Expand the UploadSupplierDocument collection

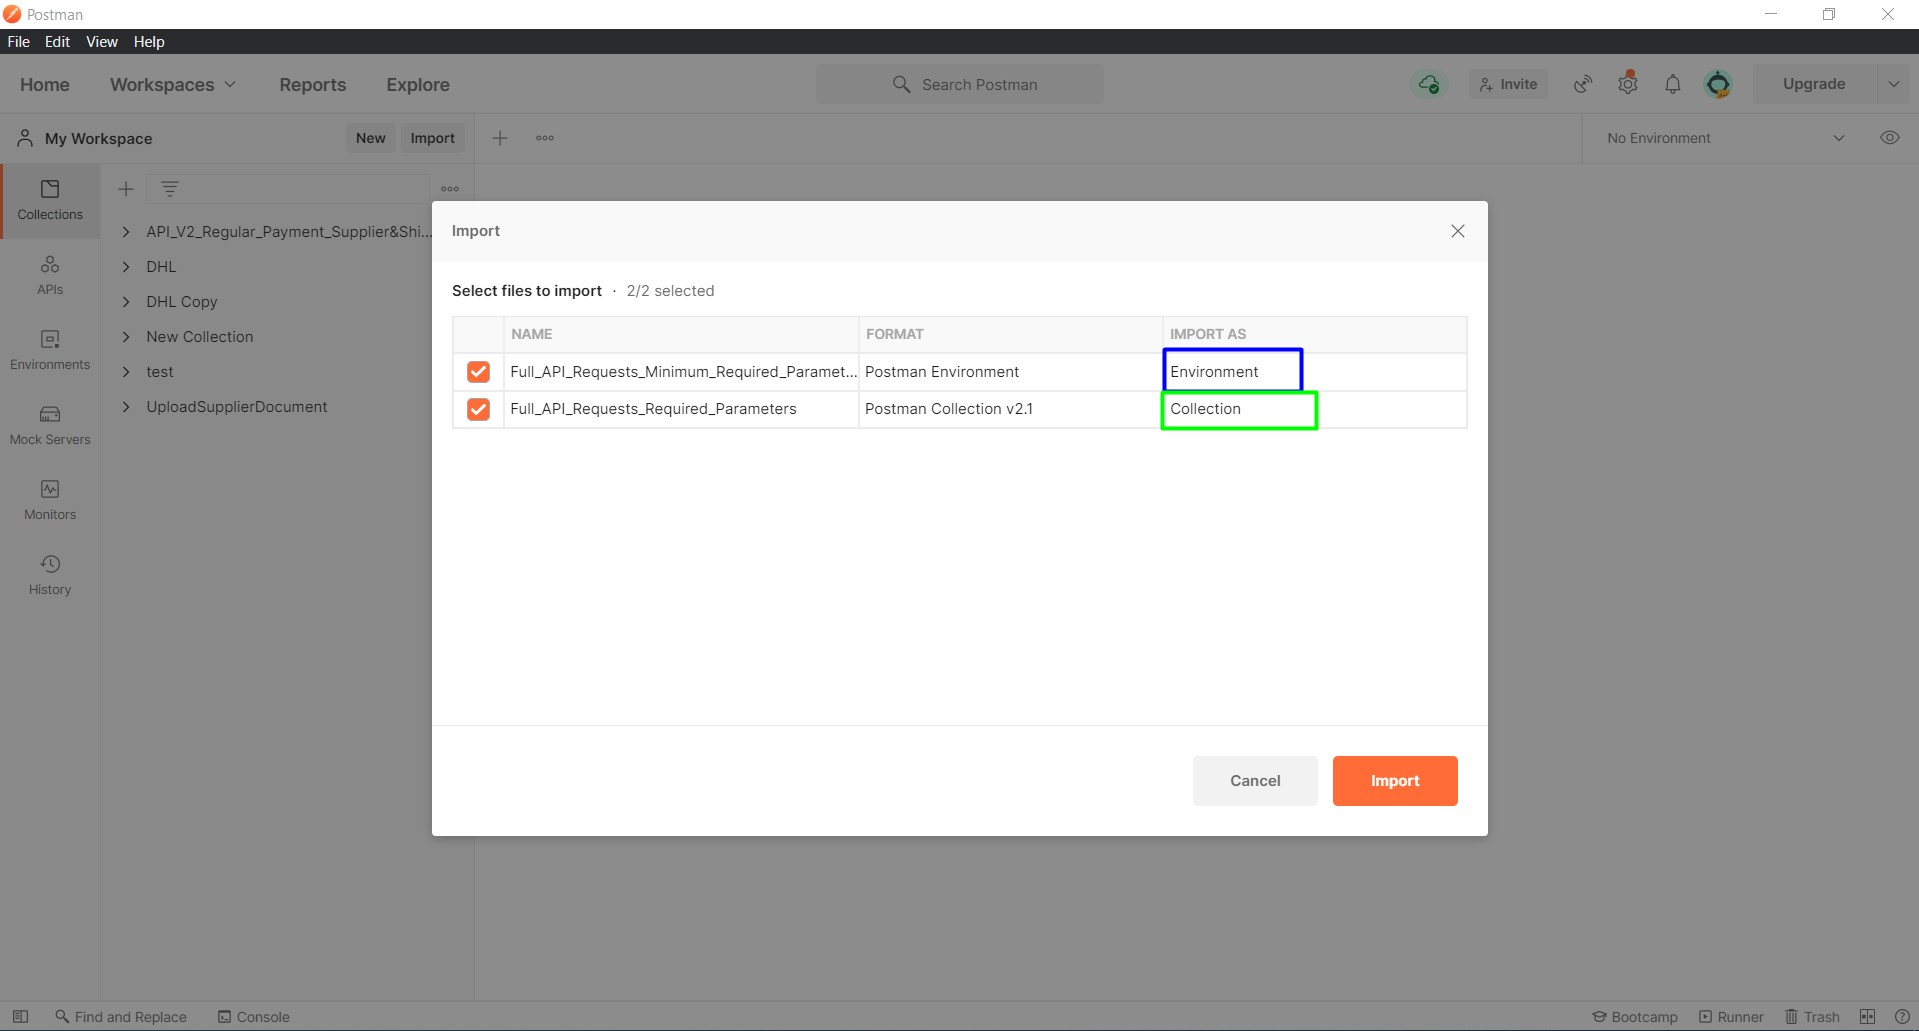coord(126,407)
